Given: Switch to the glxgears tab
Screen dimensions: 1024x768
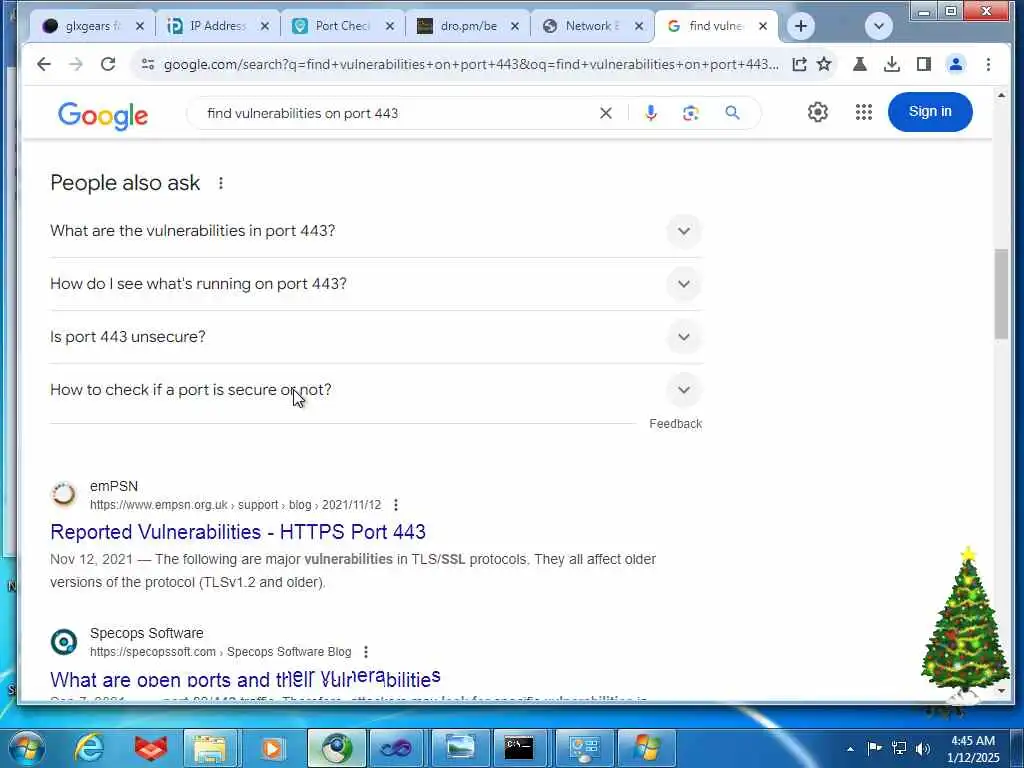Looking at the screenshot, I should click(x=92, y=26).
